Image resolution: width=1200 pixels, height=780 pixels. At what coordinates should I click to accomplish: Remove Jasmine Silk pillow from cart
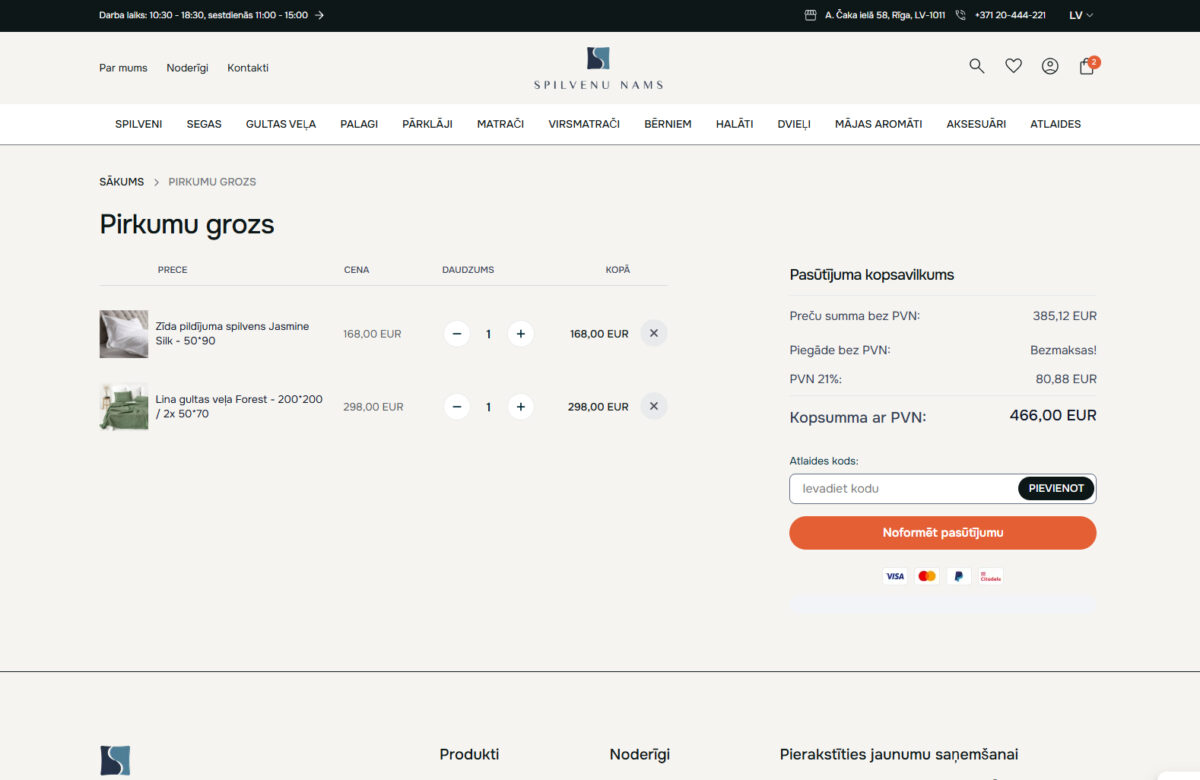pos(653,332)
